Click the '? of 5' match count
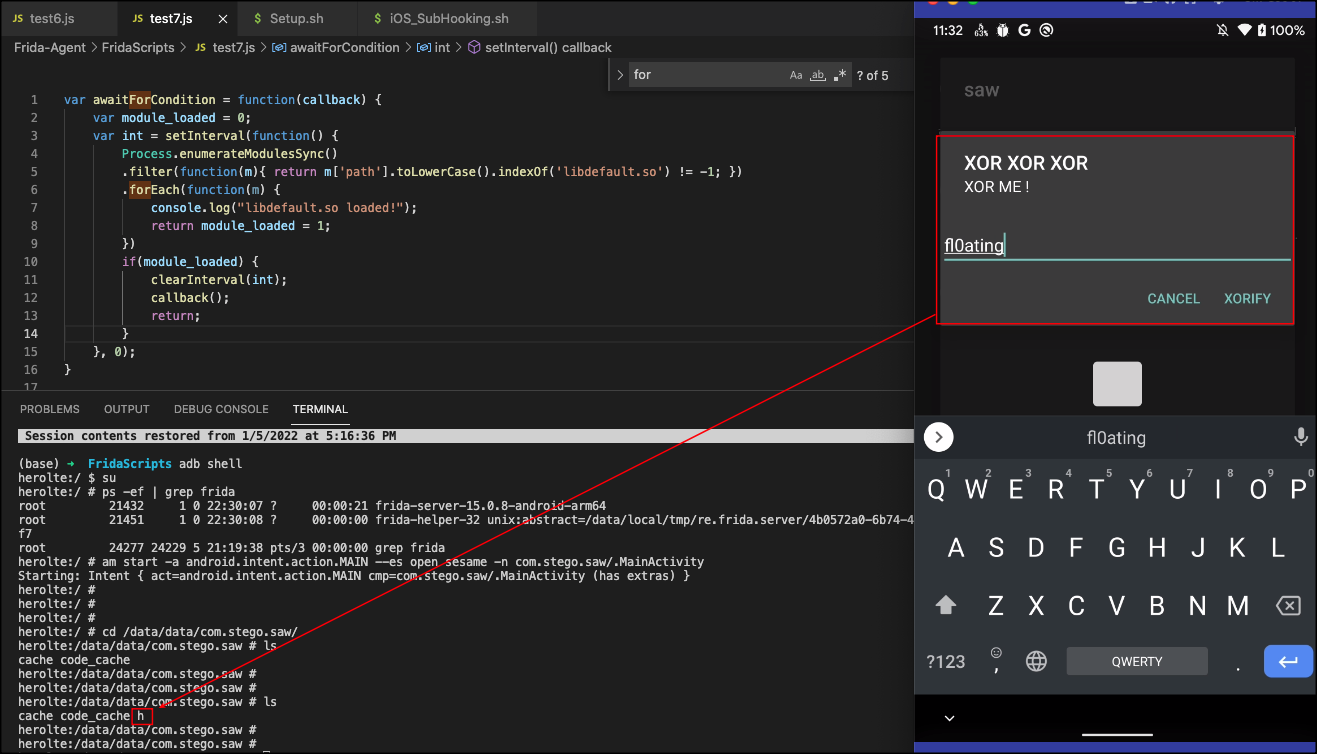The height and width of the screenshot is (754, 1317). coord(872,75)
